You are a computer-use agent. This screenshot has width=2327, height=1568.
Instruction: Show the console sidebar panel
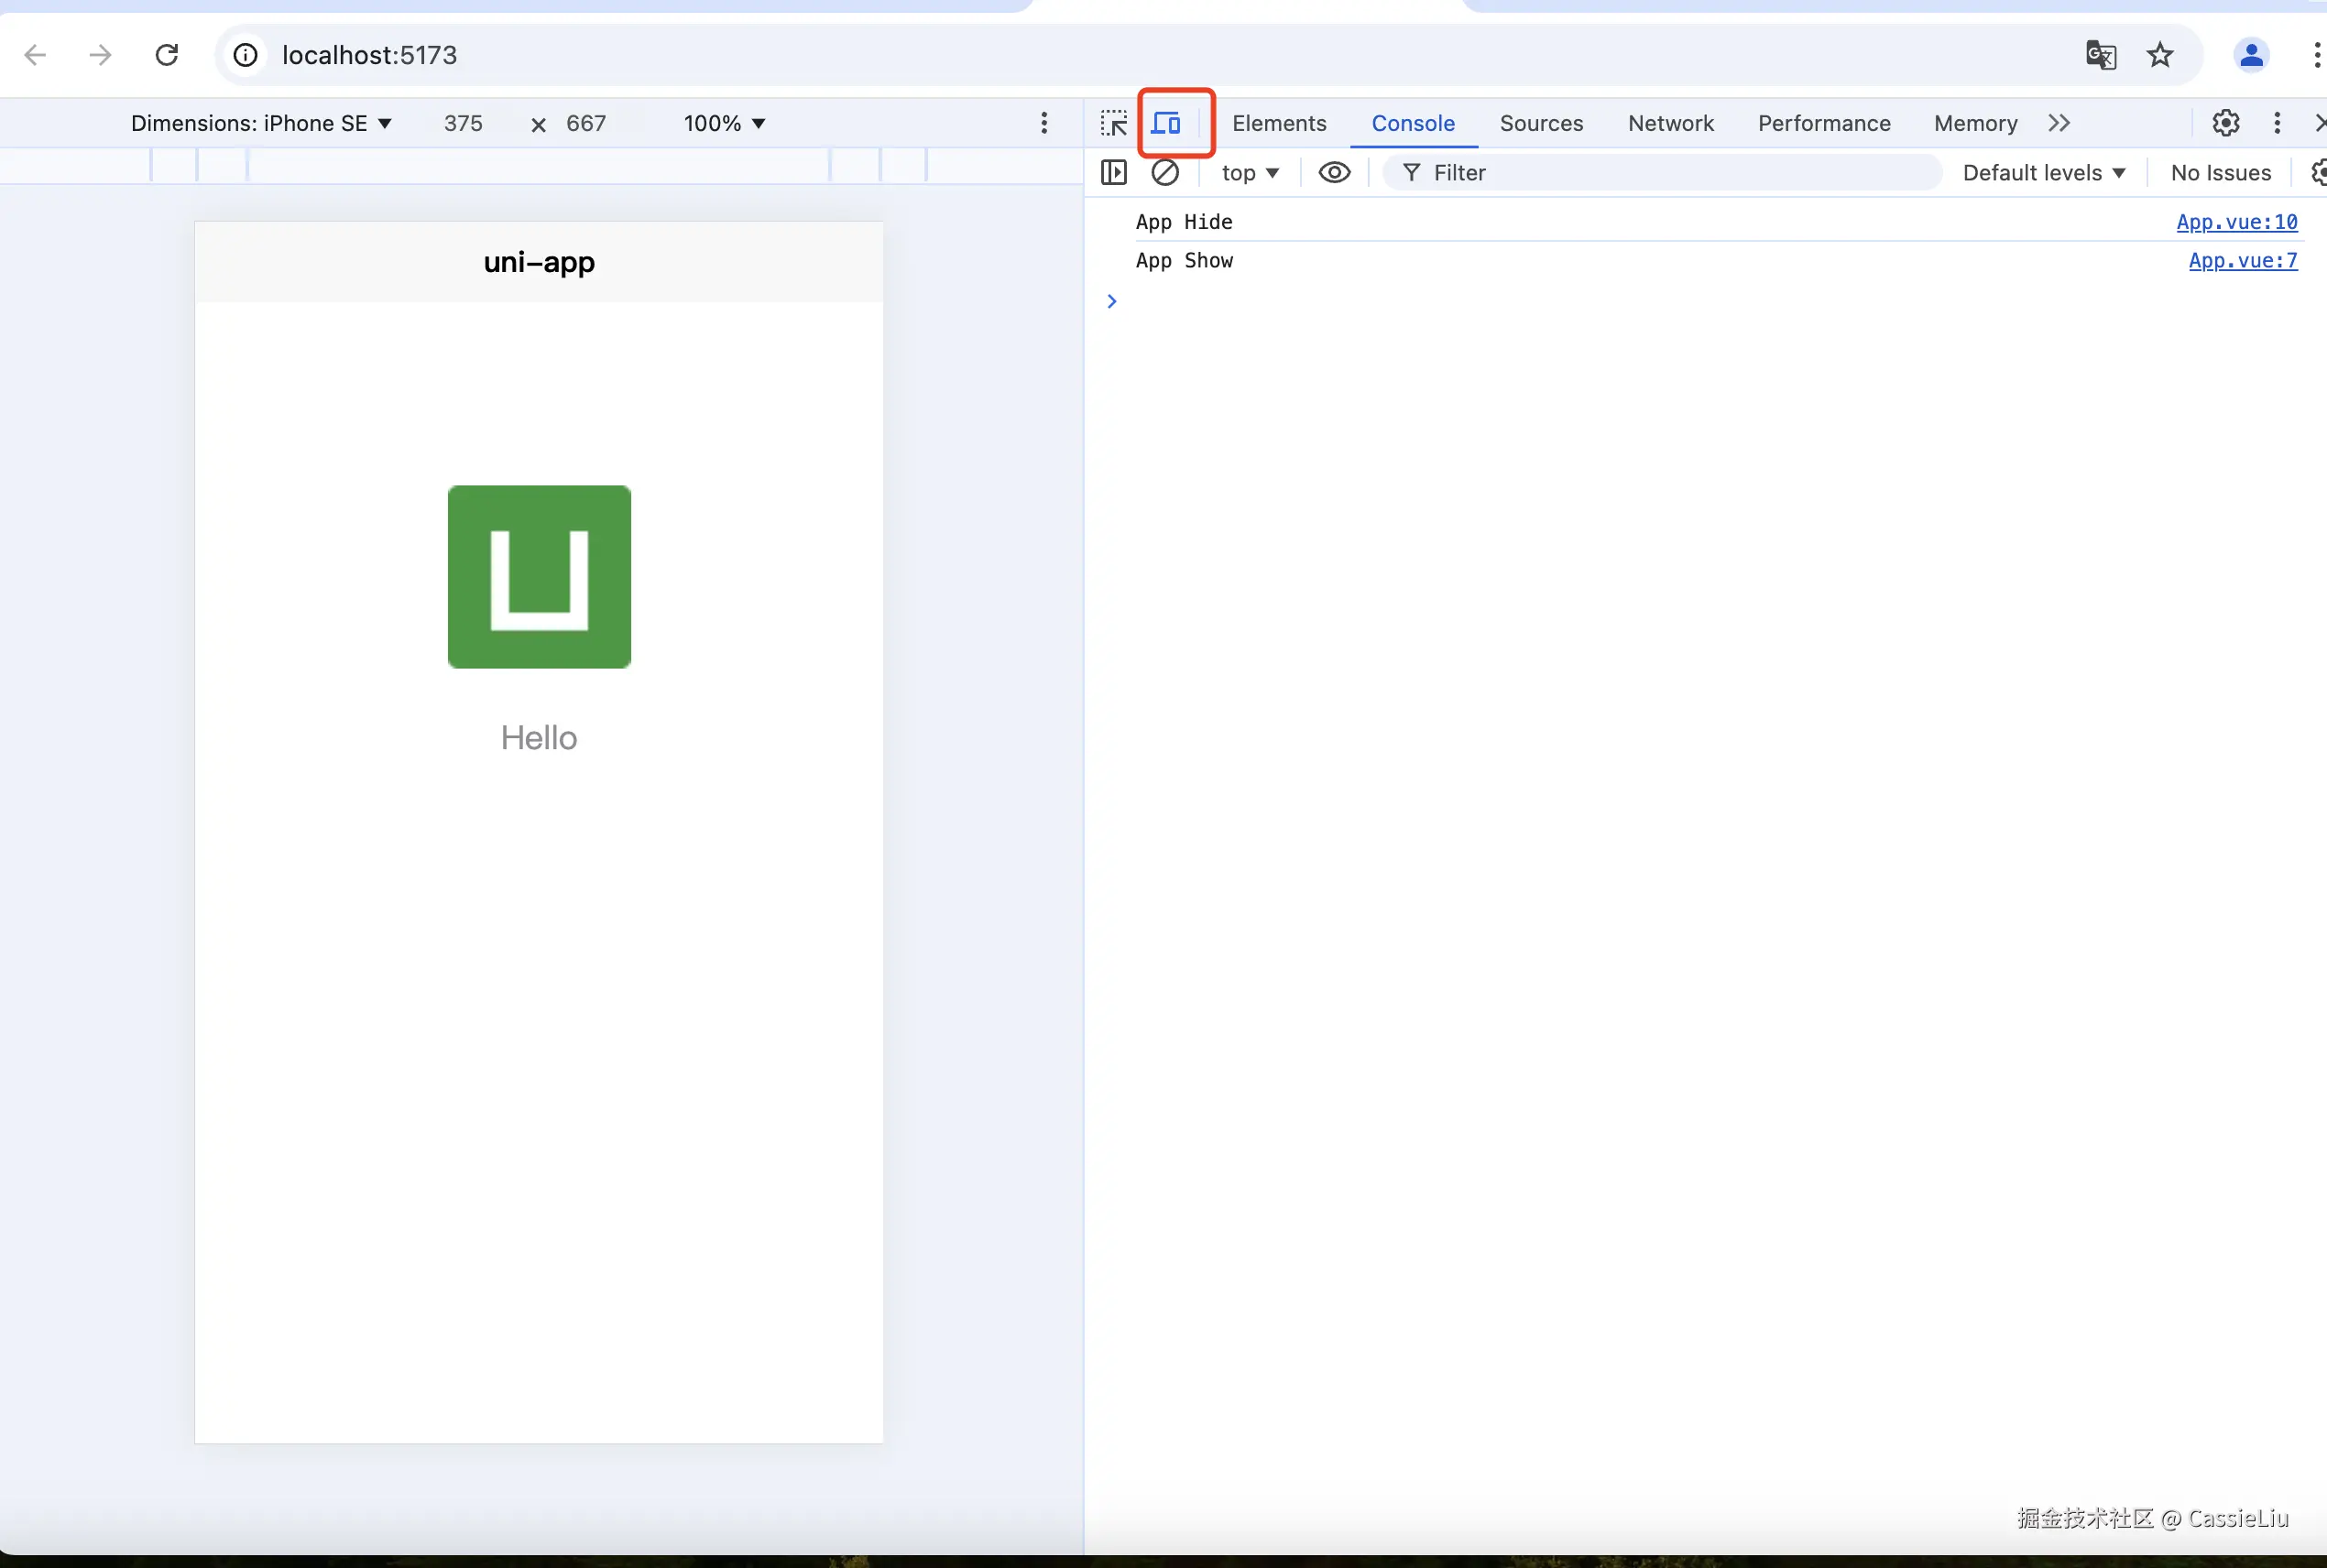[x=1113, y=173]
